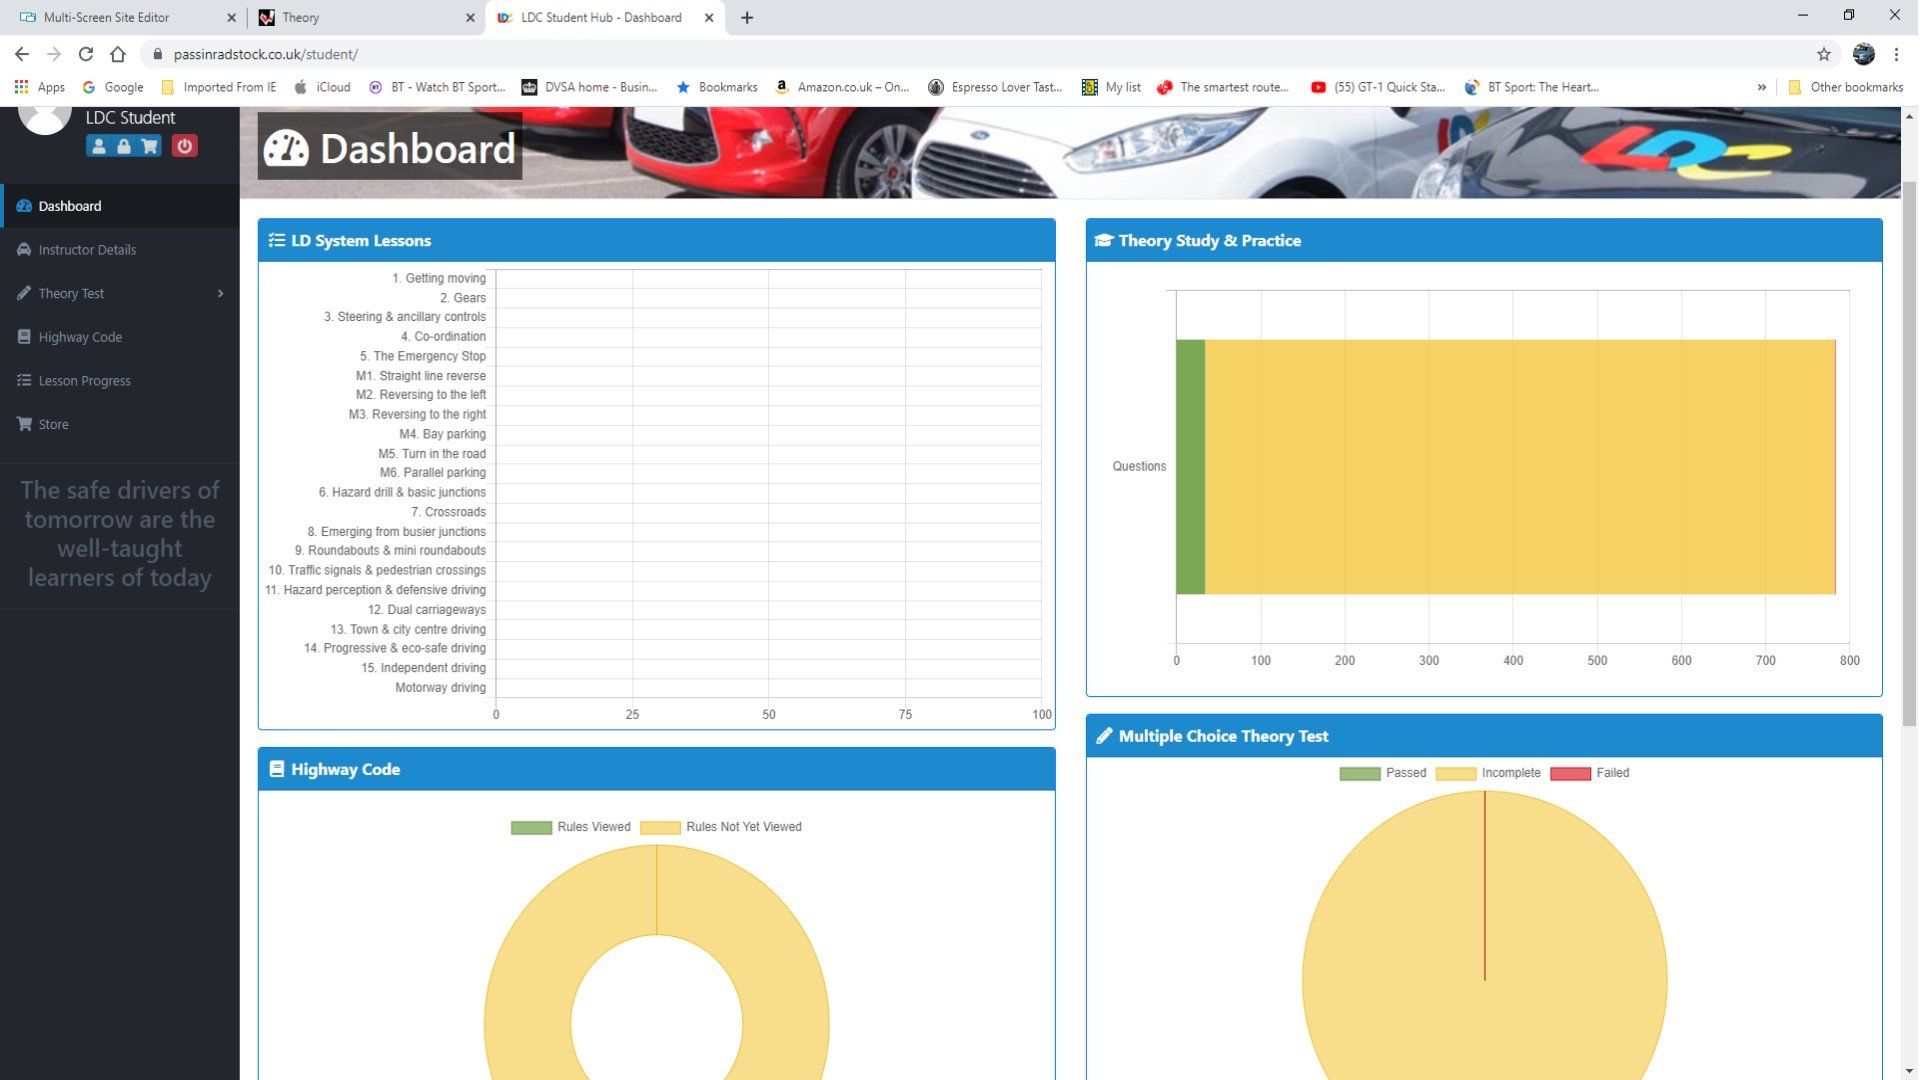Viewport: 1920px width, 1080px height.
Task: Open a new browser tab
Action: point(747,17)
